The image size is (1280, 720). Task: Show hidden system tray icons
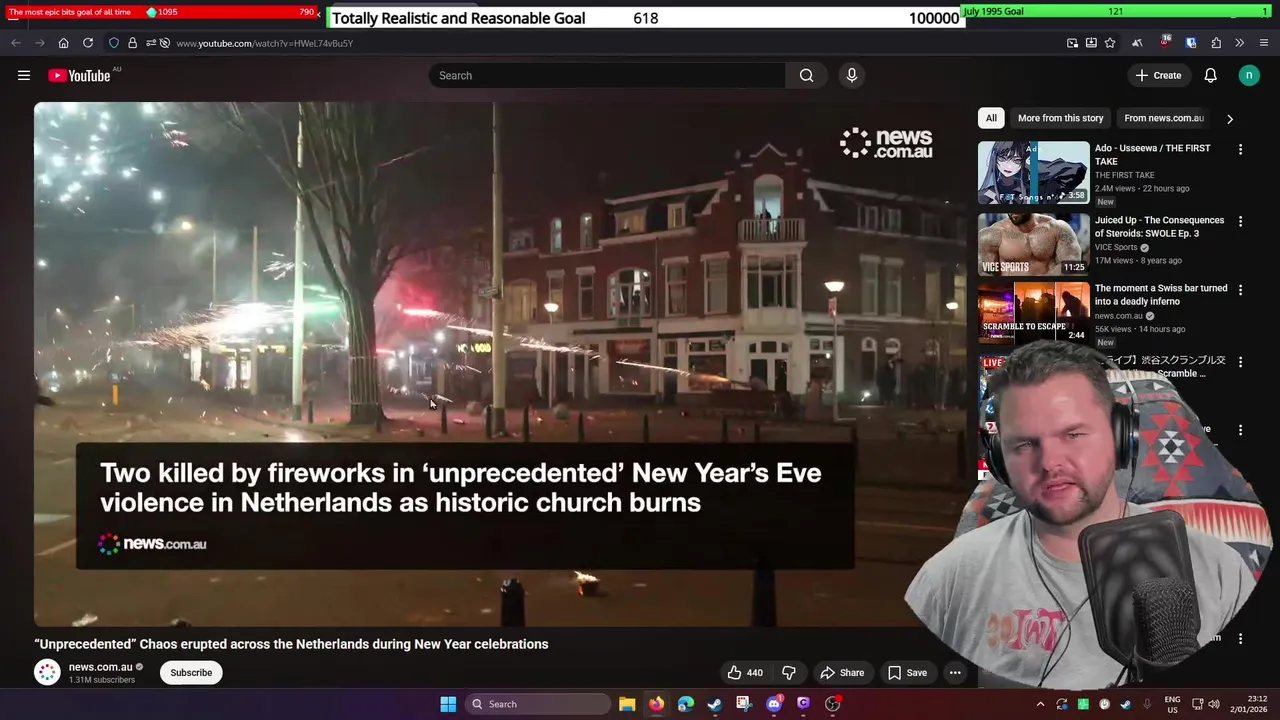(x=1040, y=704)
